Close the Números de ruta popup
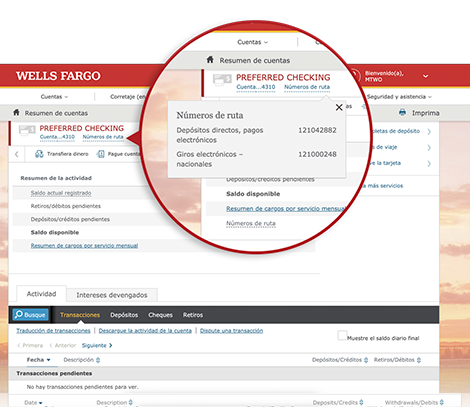 (339, 107)
